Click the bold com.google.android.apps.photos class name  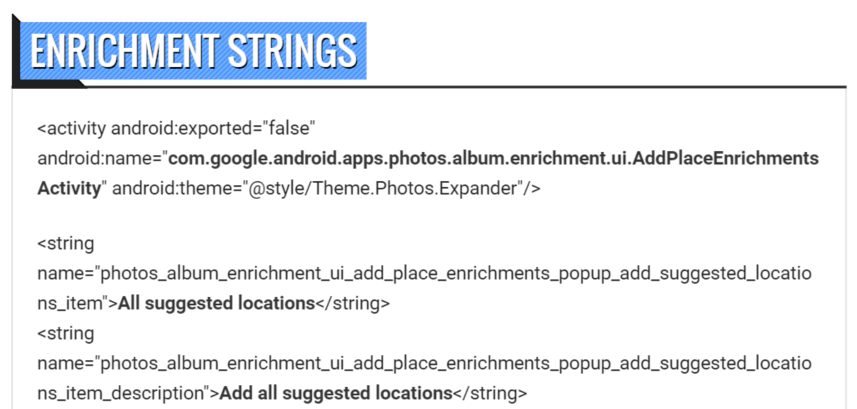tap(492, 158)
